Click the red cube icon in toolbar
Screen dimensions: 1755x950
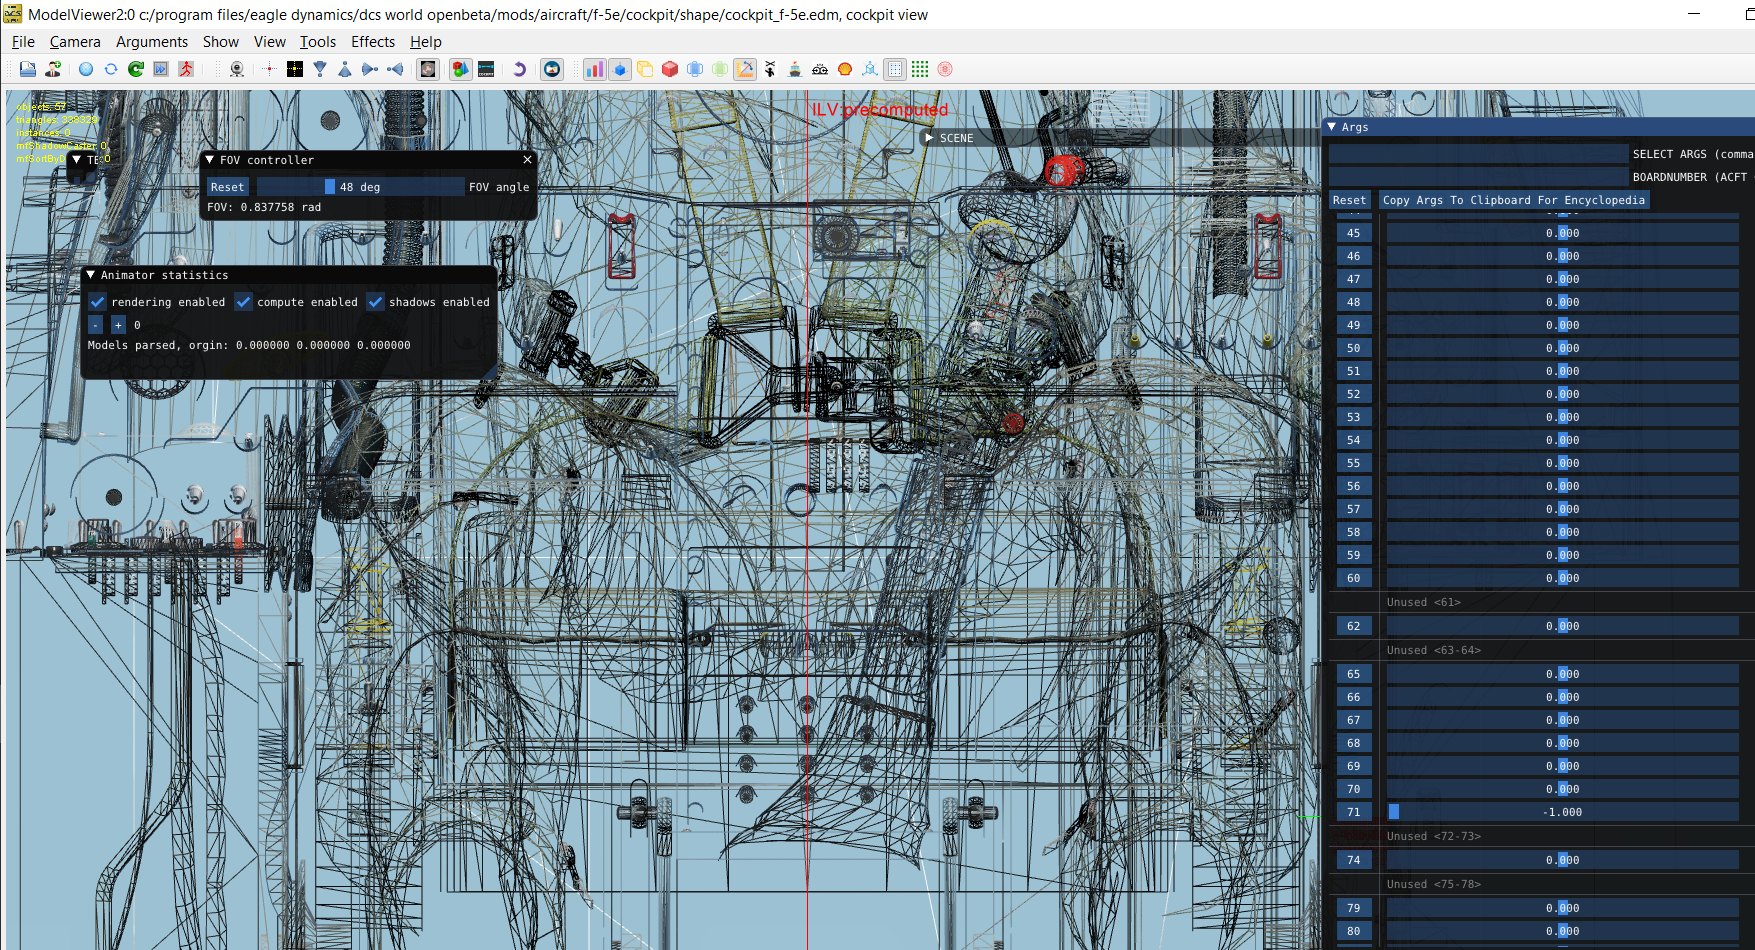[670, 69]
